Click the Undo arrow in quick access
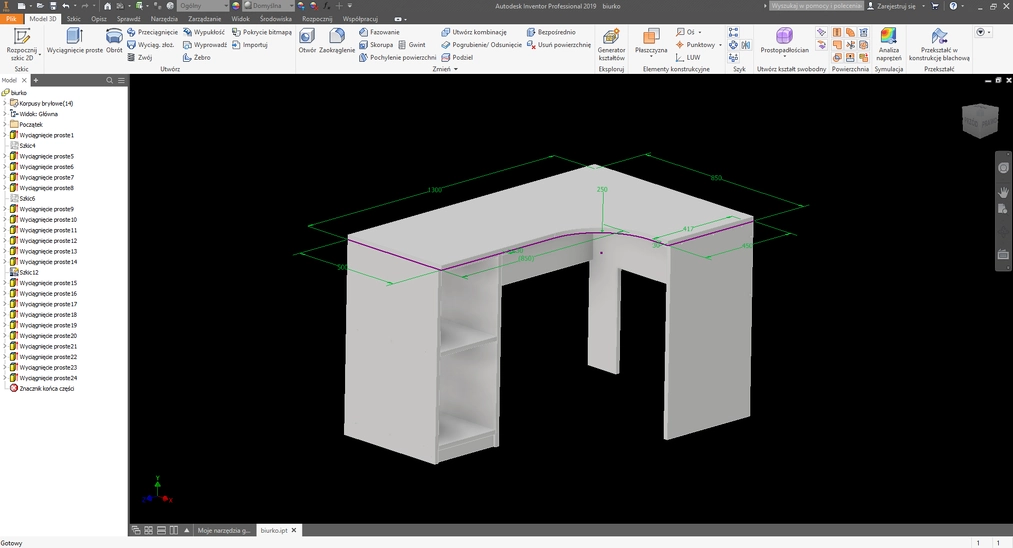Image resolution: width=1013 pixels, height=548 pixels. (65, 6)
